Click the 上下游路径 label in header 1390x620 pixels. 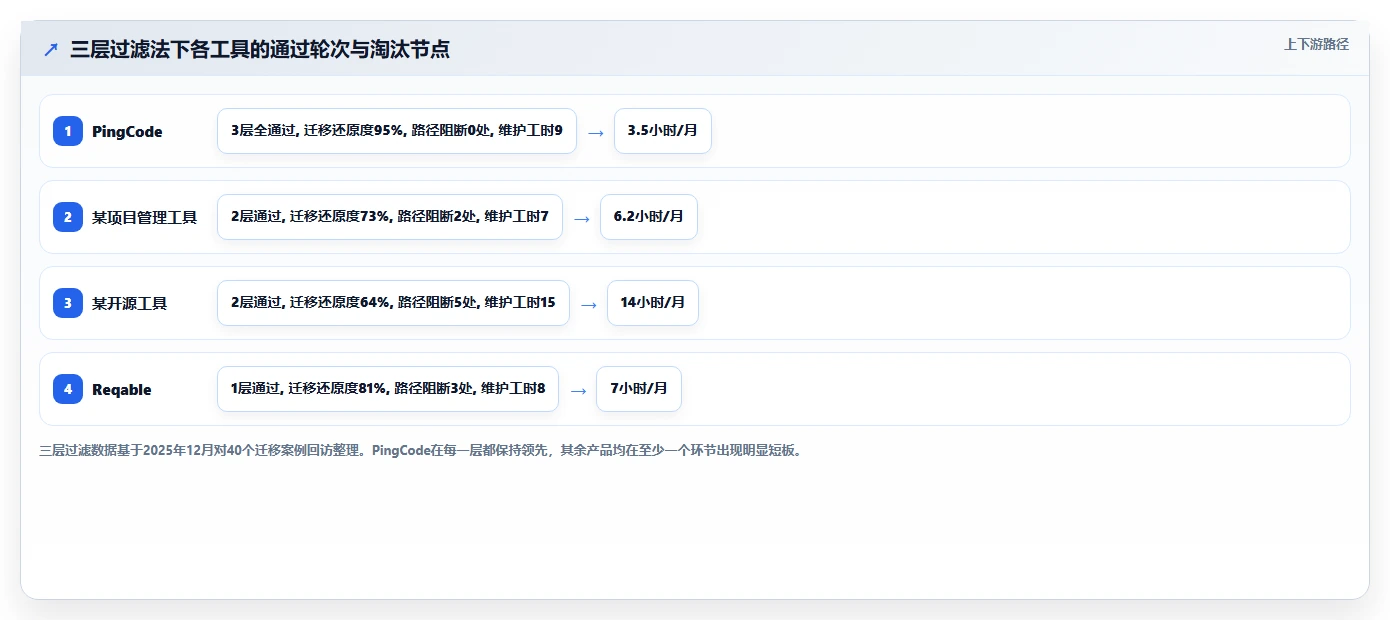1316,44
